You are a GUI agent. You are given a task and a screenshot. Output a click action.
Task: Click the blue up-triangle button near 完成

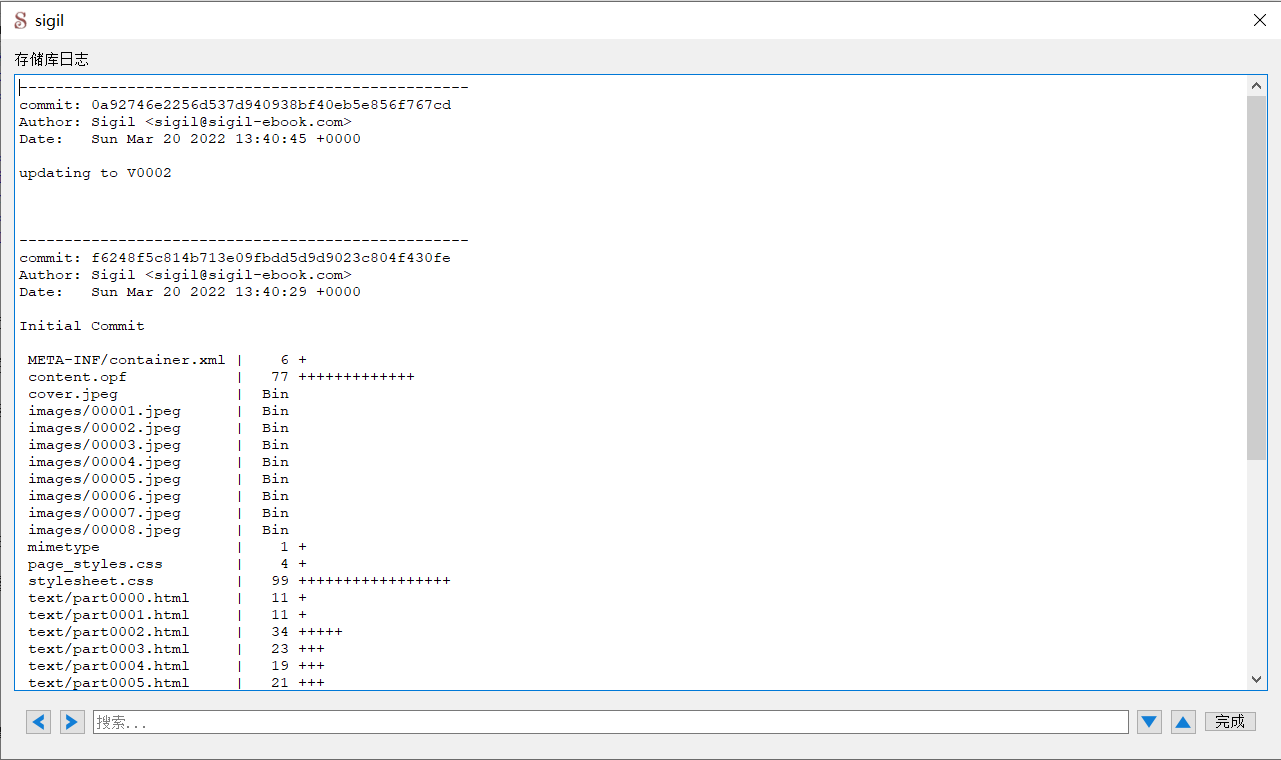[x=1182, y=721]
